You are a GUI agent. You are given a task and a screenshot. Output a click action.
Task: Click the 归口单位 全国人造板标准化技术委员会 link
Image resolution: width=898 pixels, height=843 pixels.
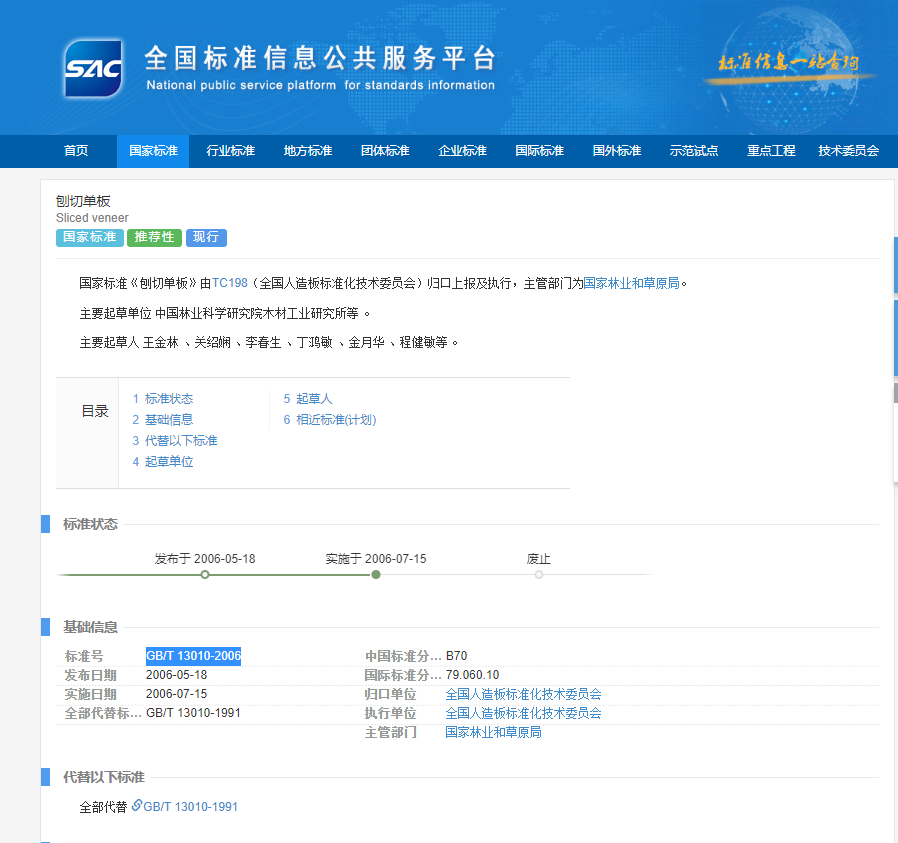tap(523, 694)
